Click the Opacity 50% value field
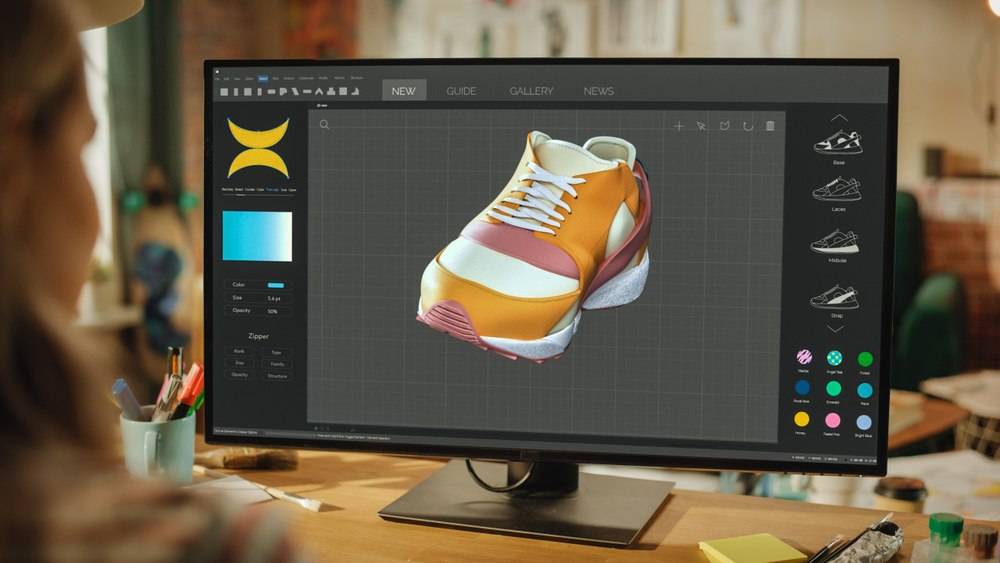The image size is (1000, 563). pyautogui.click(x=273, y=311)
